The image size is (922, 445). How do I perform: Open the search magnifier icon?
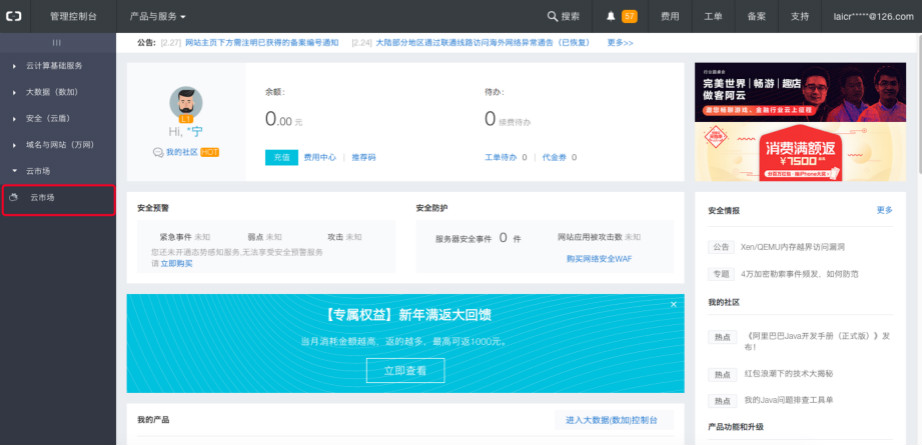(552, 16)
